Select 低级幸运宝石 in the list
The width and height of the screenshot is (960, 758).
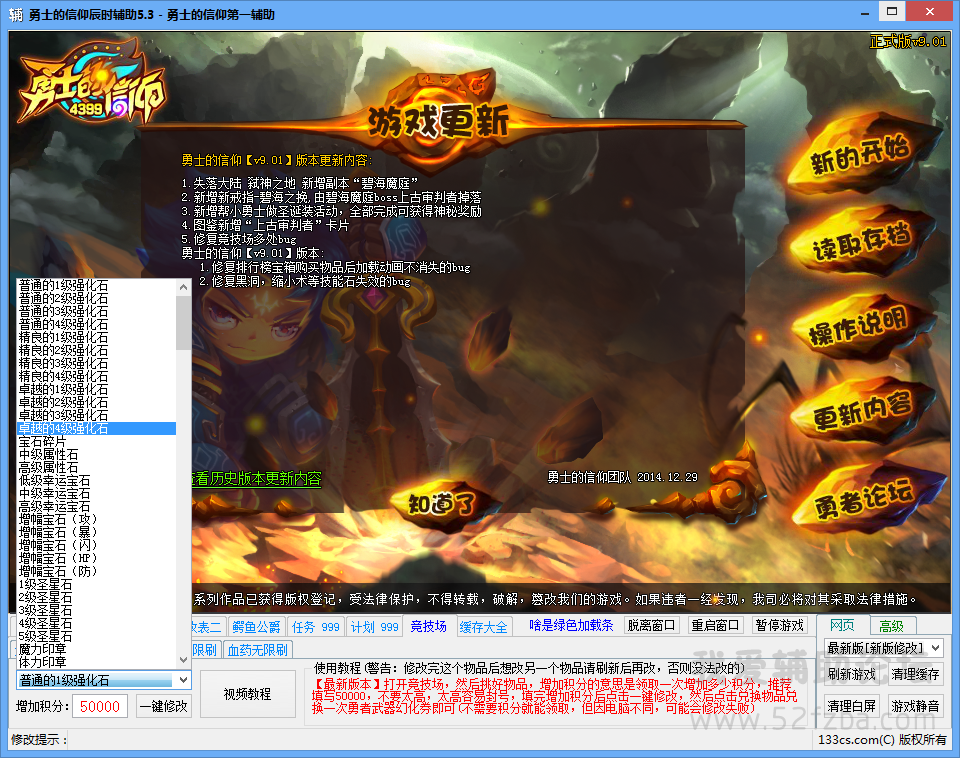click(96, 481)
